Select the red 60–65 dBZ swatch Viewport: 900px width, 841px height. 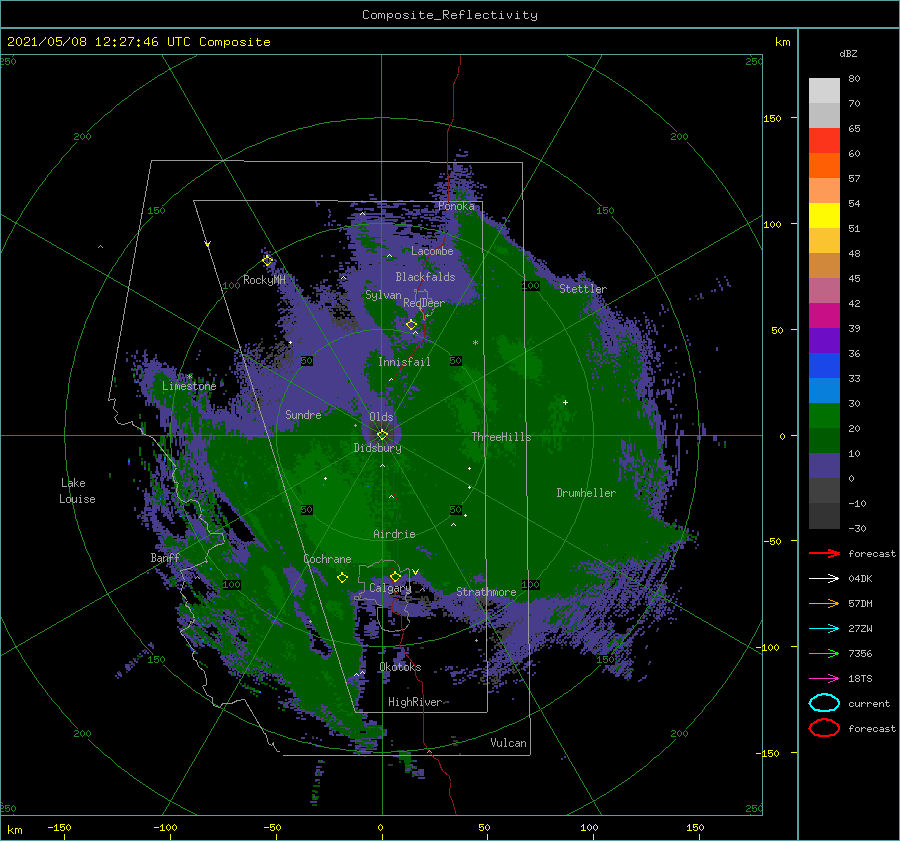824,141
